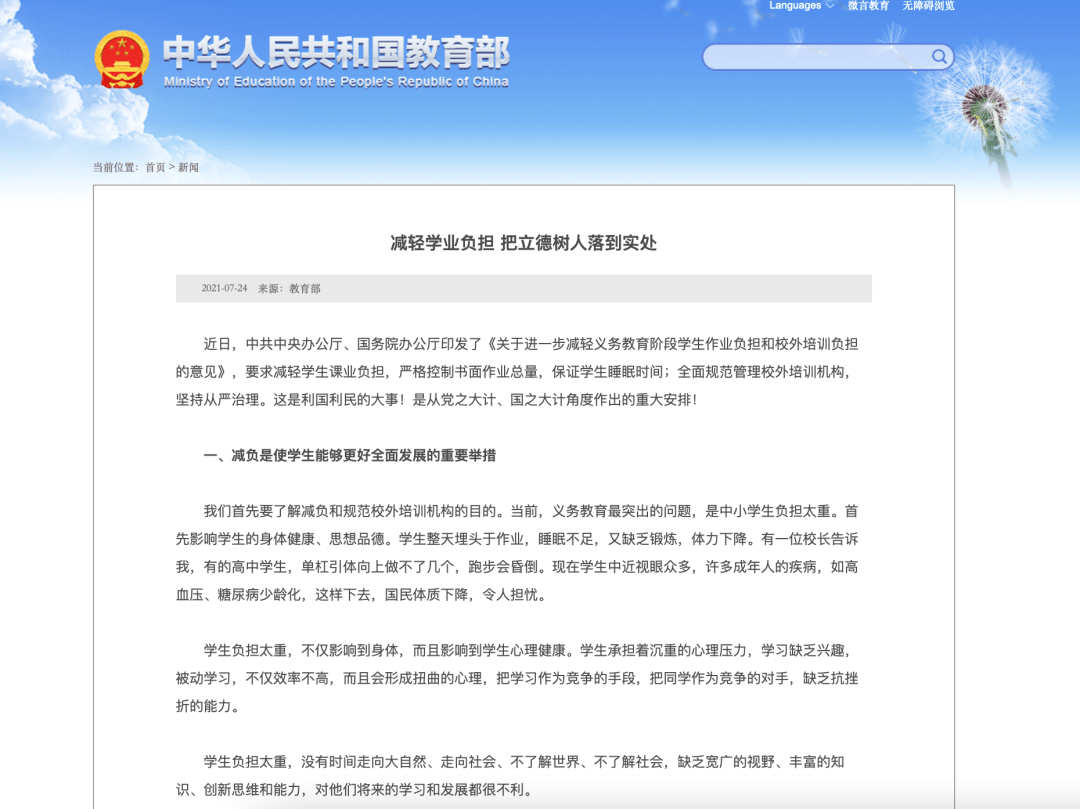Open the 微言教育 link
This screenshot has height=809, width=1080.
[868, 6]
